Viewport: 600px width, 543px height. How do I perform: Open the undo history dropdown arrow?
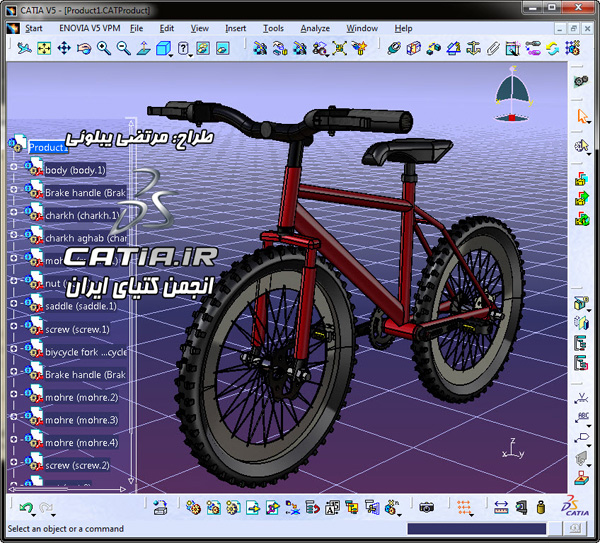pos(33,515)
